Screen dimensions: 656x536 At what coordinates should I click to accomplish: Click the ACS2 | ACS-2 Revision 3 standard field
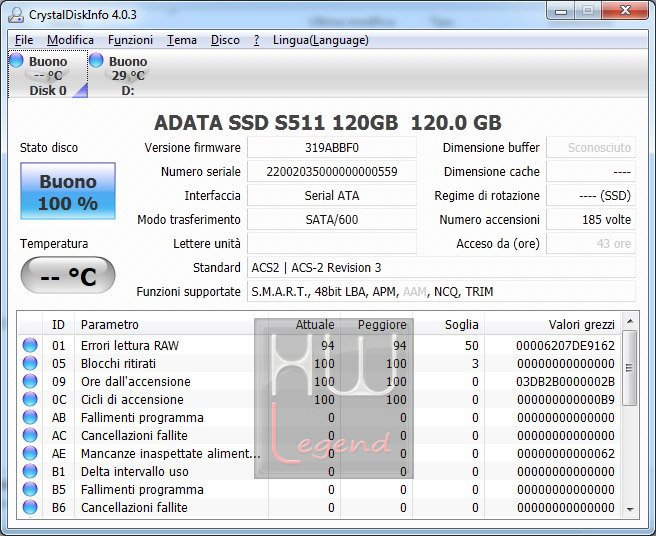point(441,267)
